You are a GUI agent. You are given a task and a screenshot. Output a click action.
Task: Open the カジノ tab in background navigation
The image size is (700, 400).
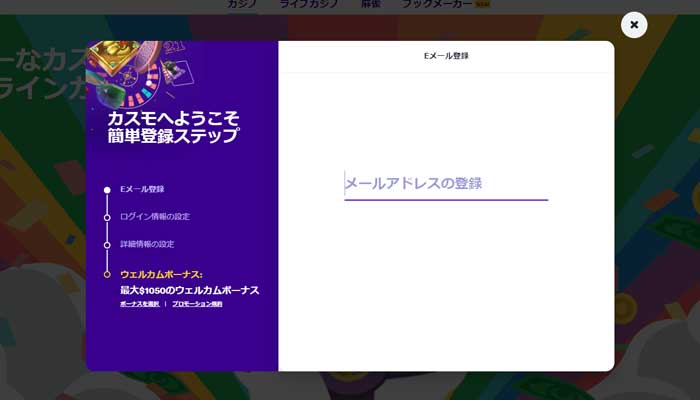click(242, 4)
